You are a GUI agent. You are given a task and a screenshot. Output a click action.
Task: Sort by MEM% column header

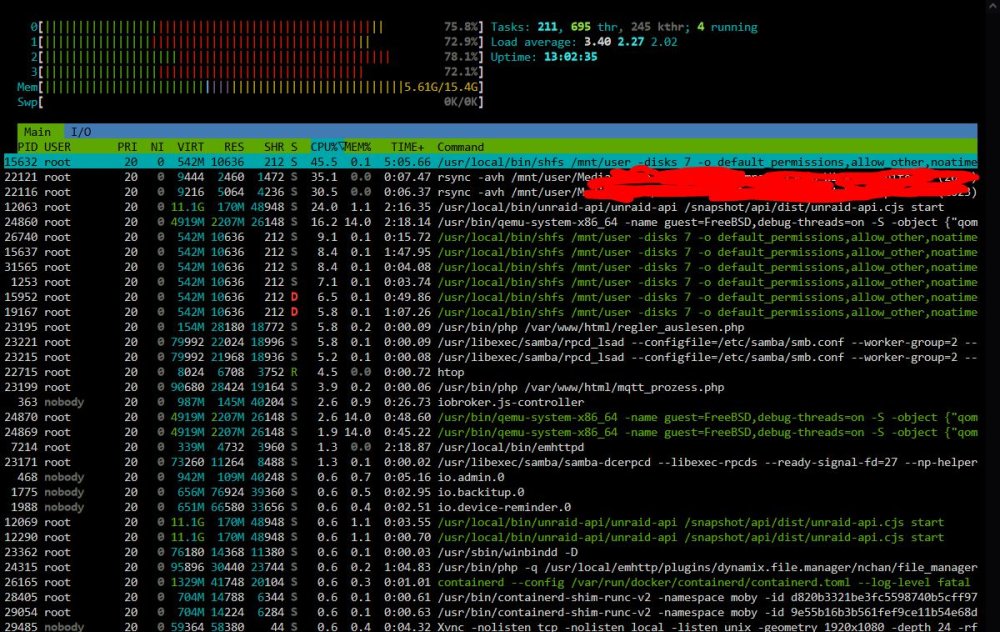[357, 147]
